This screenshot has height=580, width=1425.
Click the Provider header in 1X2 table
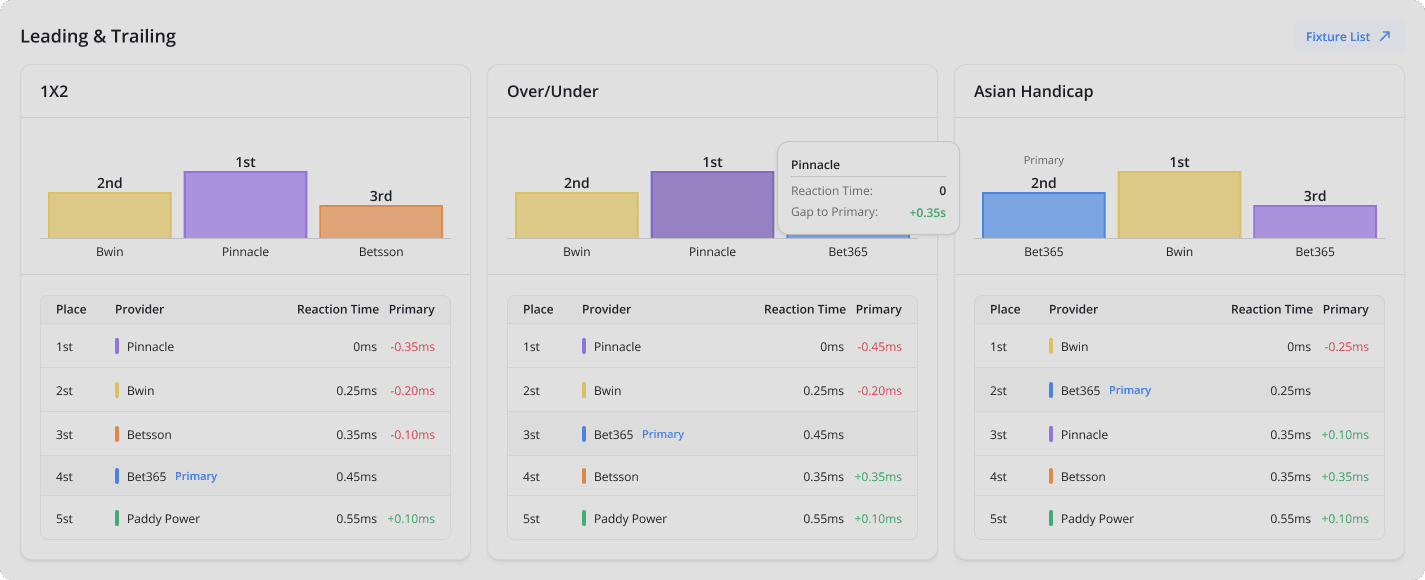(139, 309)
